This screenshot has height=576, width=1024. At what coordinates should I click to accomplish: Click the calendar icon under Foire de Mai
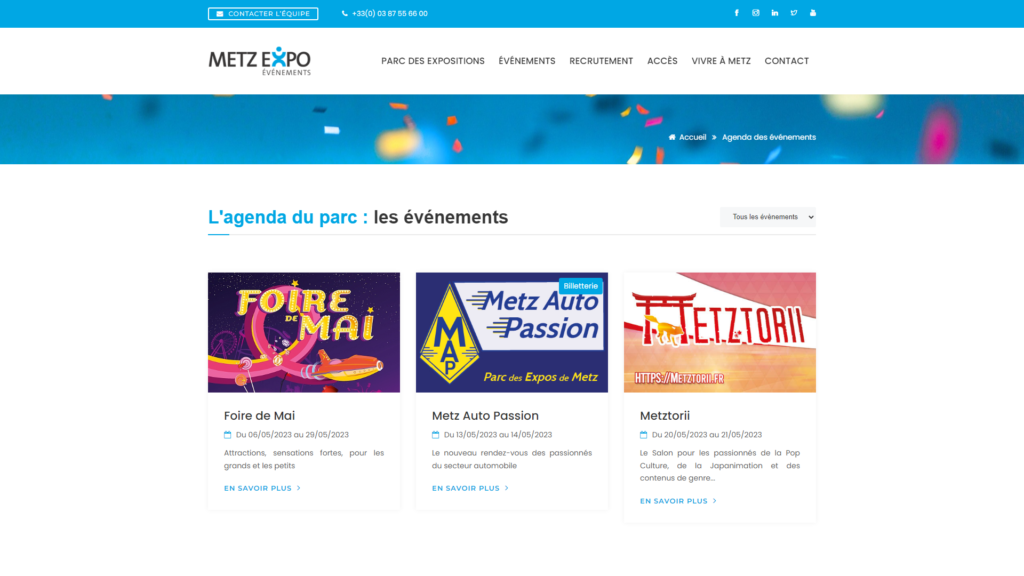pyautogui.click(x=227, y=435)
